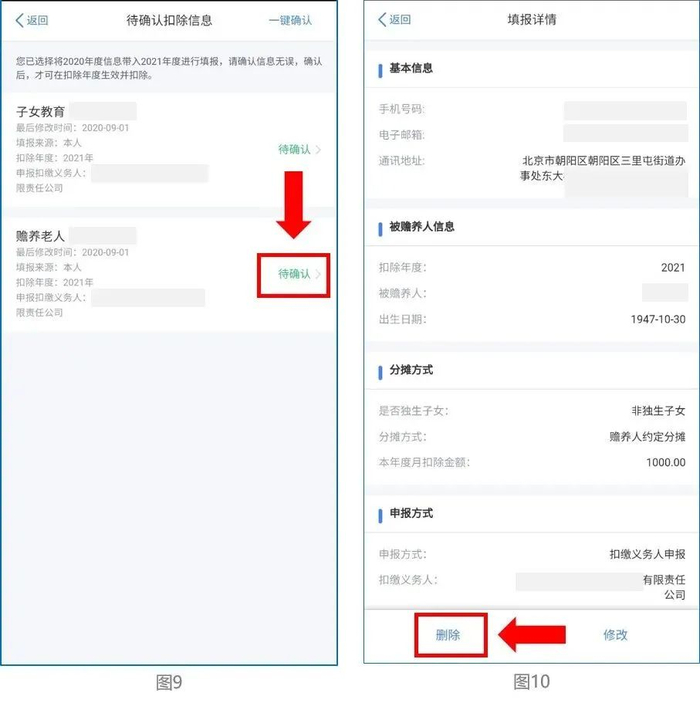
Task: Select the 子女教育 entry title
Action: 40,111
